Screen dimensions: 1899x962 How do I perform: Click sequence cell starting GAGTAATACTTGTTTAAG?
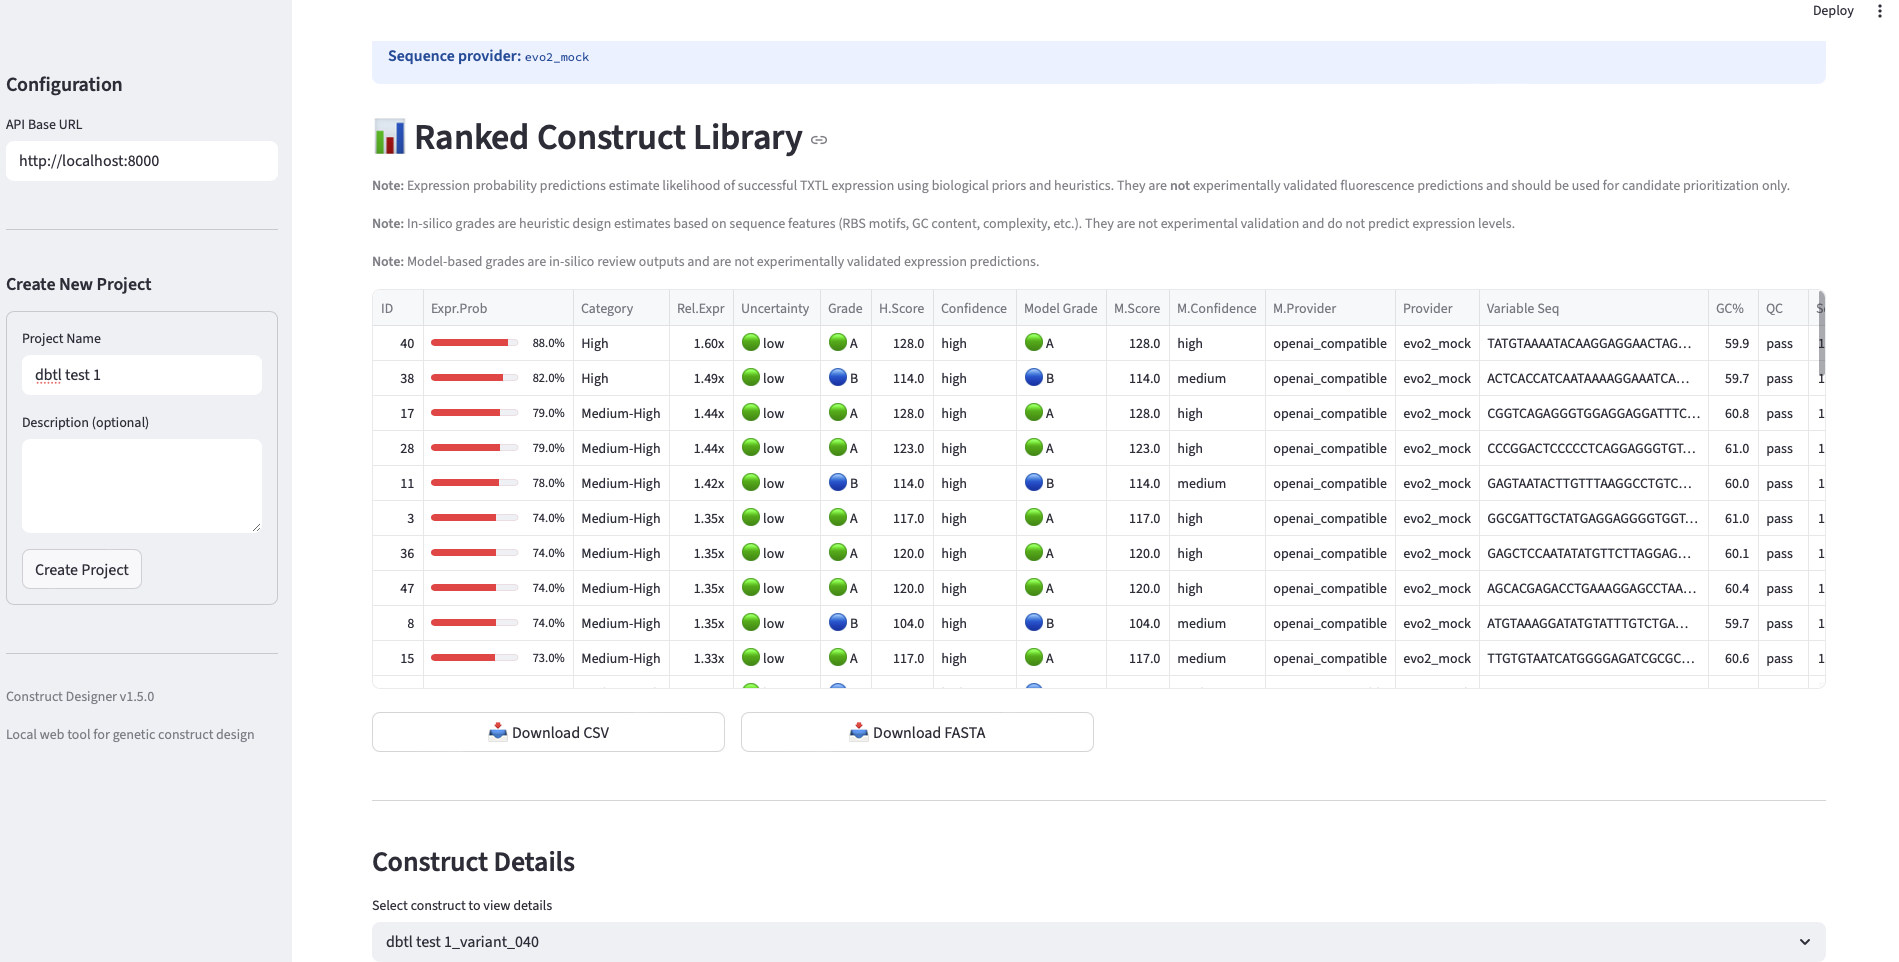coord(1594,483)
